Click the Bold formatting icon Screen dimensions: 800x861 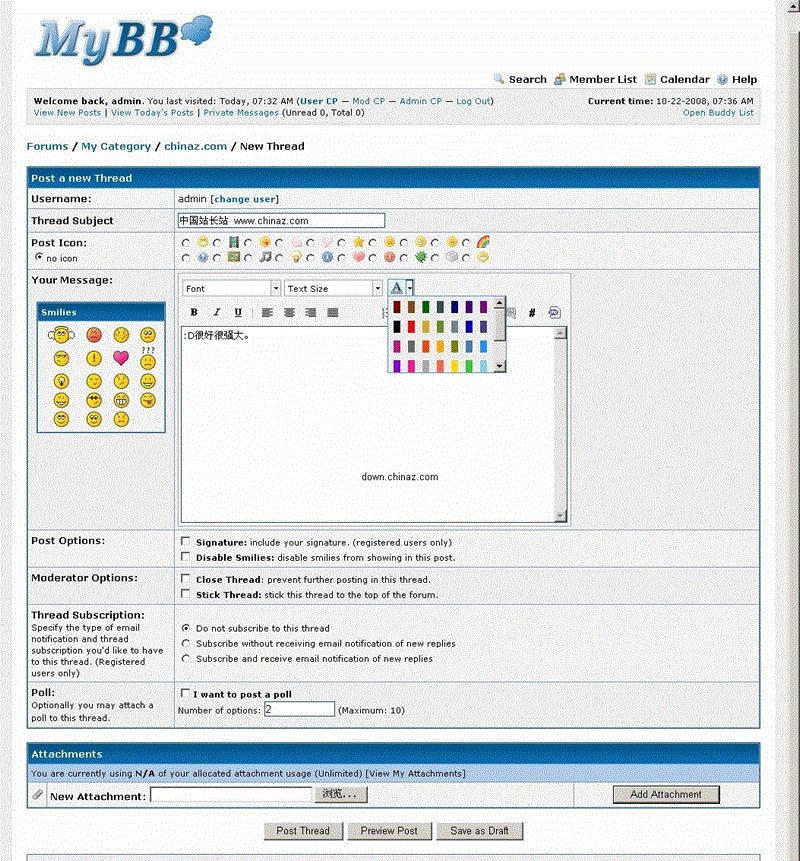(x=194, y=313)
